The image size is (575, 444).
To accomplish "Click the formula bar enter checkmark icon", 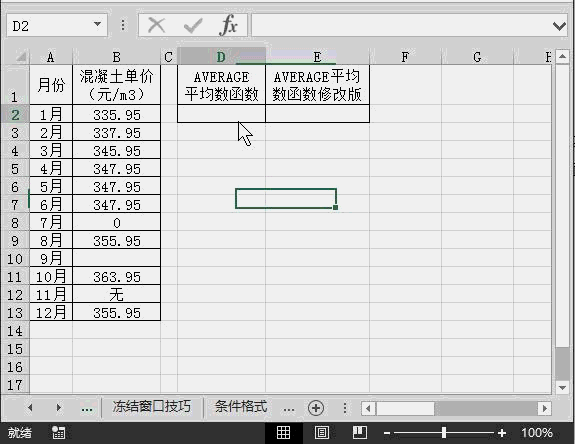I will 193,25.
